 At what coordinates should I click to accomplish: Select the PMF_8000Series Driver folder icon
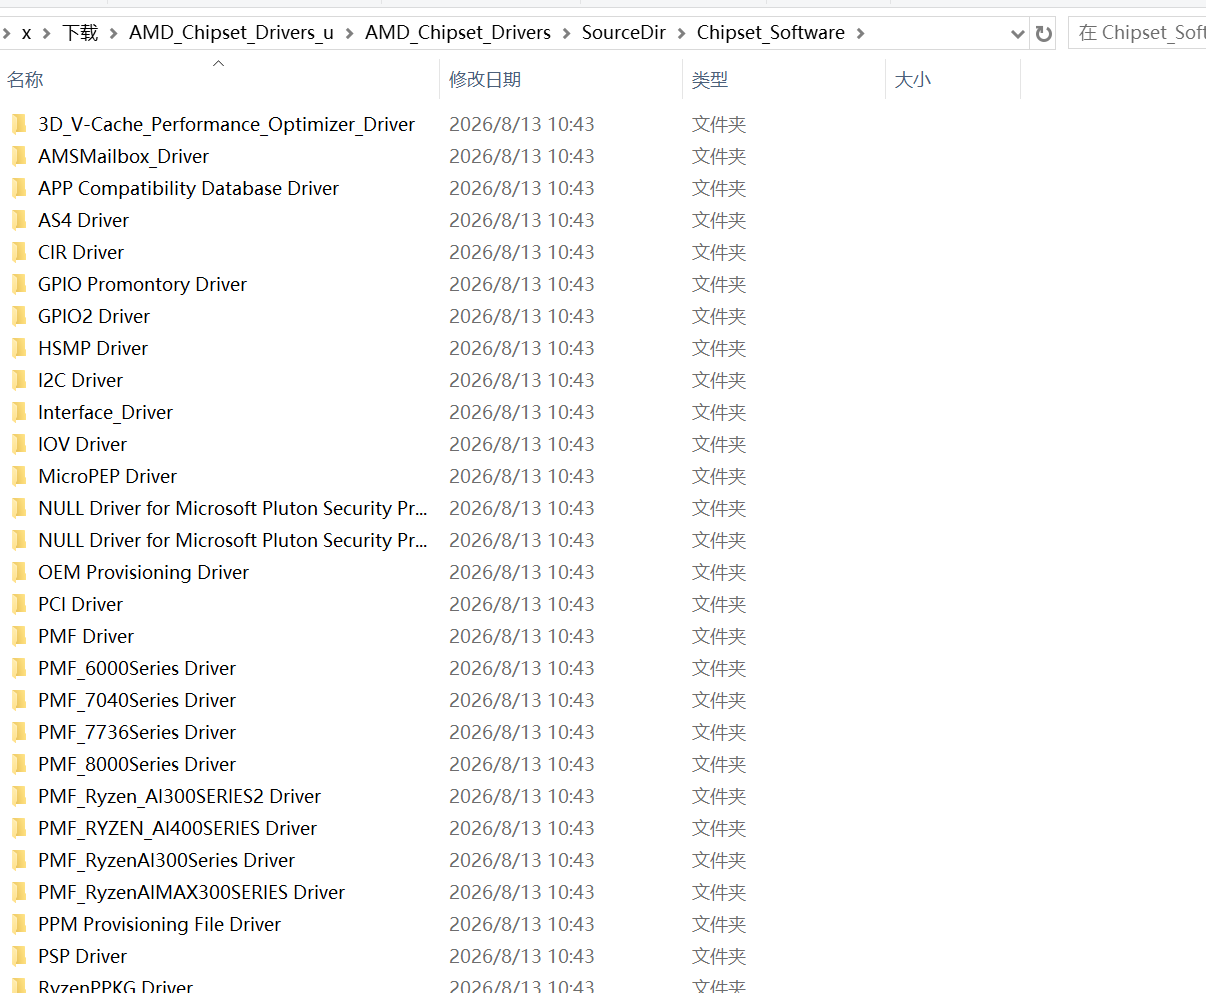[19, 764]
